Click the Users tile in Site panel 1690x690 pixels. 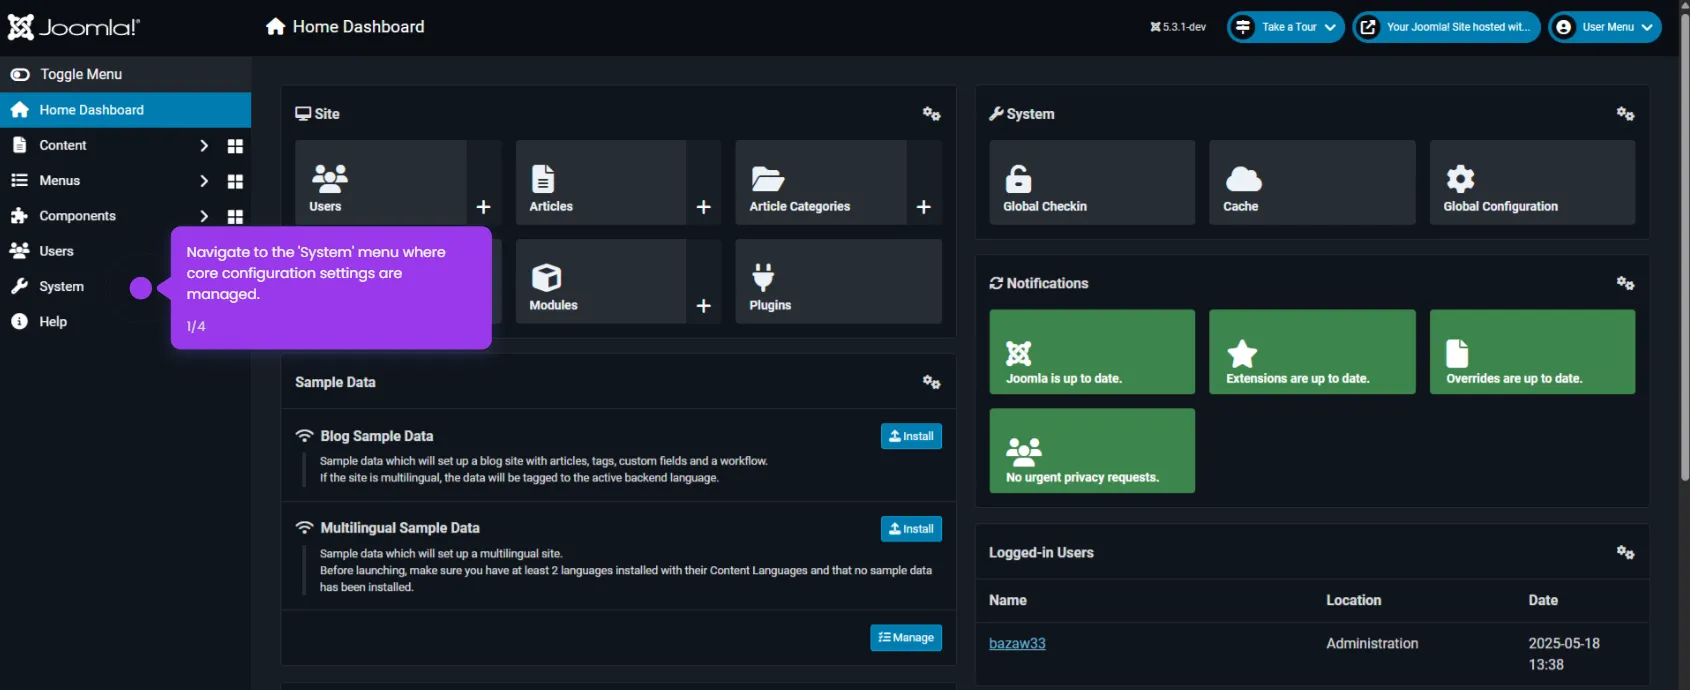[380, 182]
